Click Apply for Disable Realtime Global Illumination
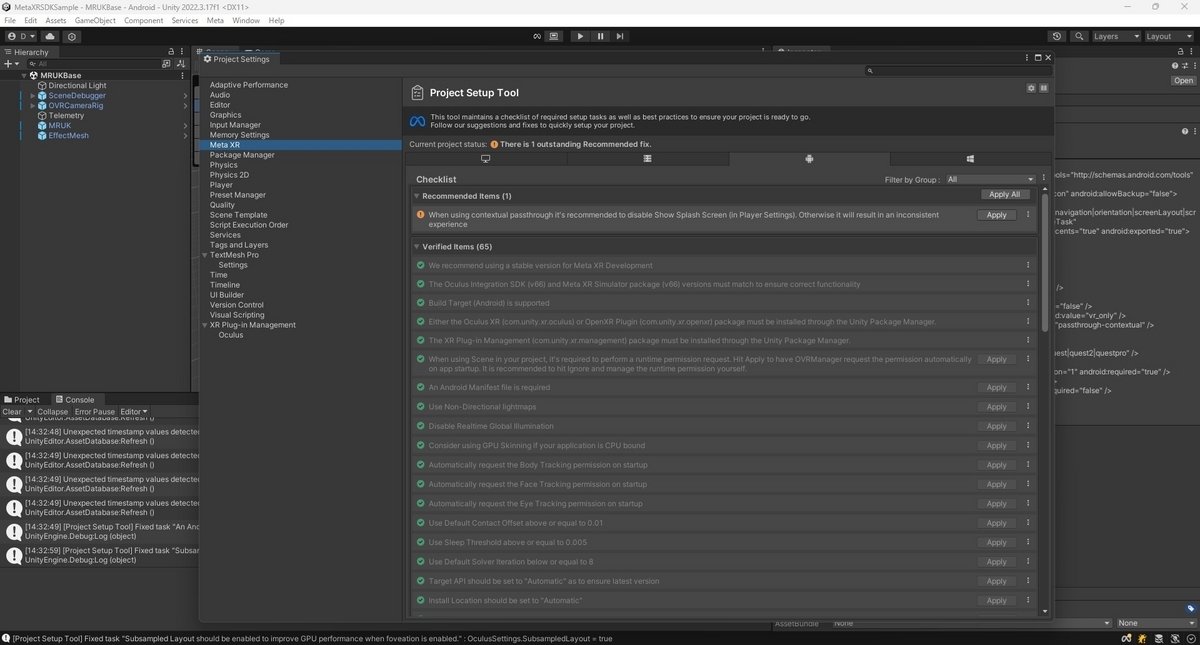 pos(997,426)
